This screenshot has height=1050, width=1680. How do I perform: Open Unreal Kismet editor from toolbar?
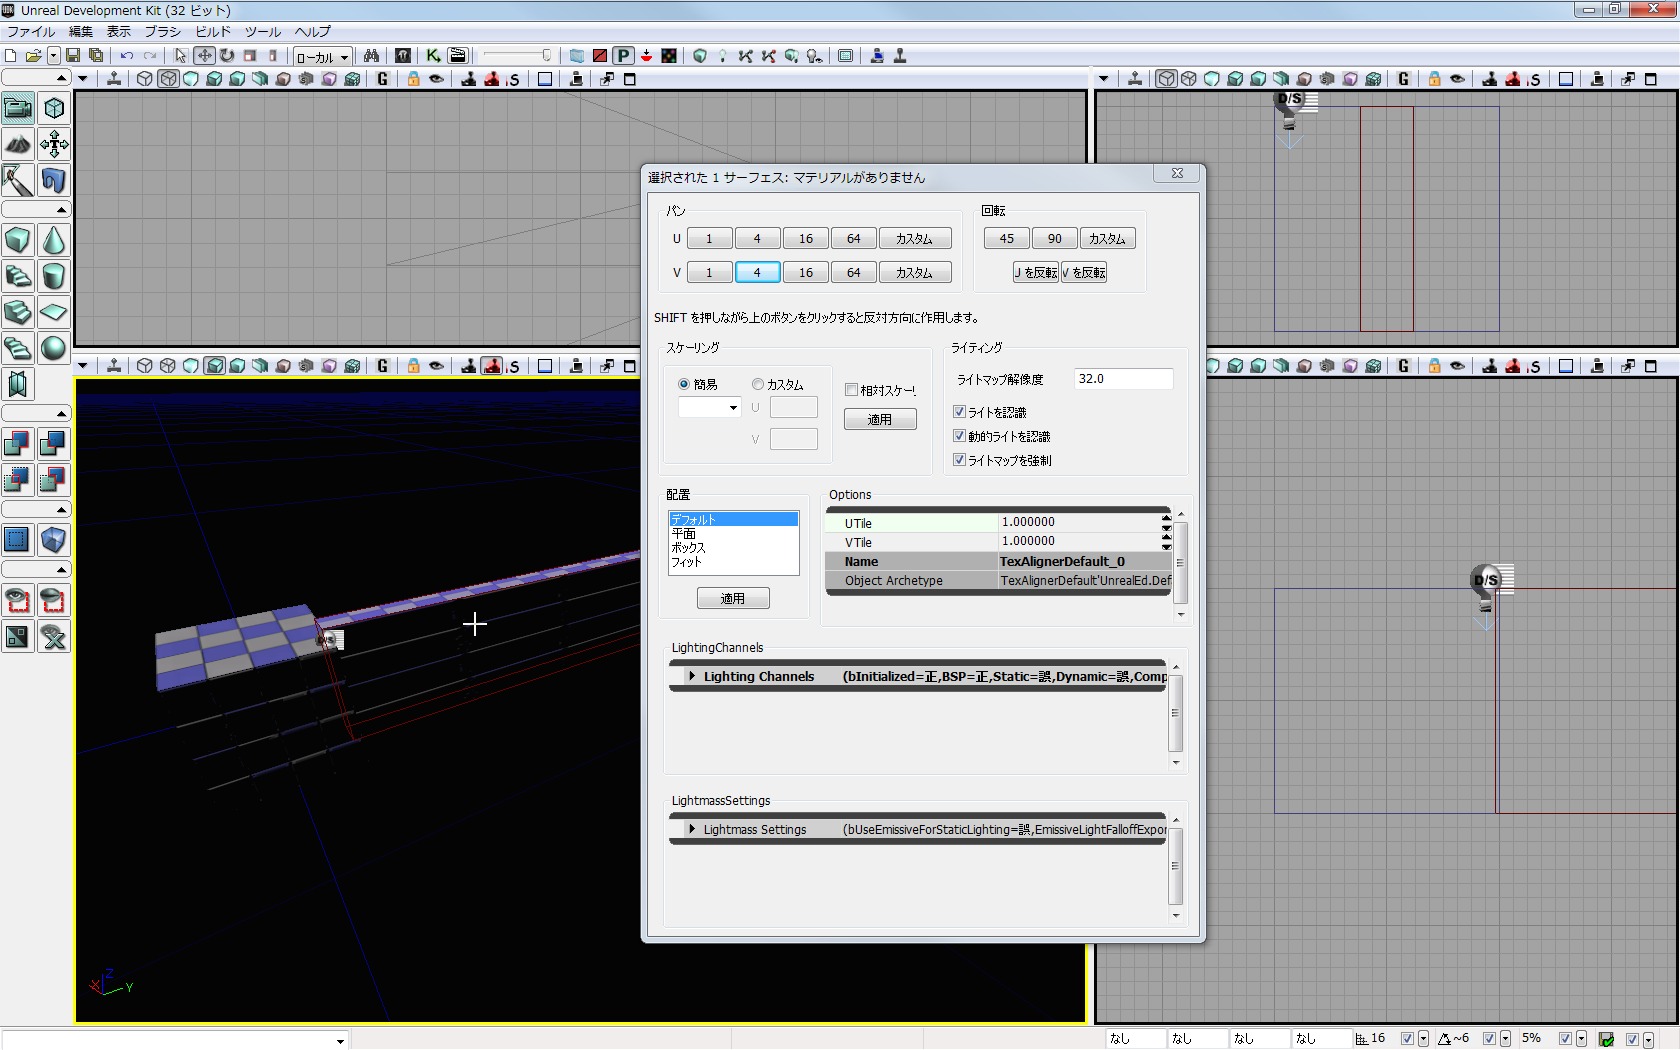[x=433, y=56]
